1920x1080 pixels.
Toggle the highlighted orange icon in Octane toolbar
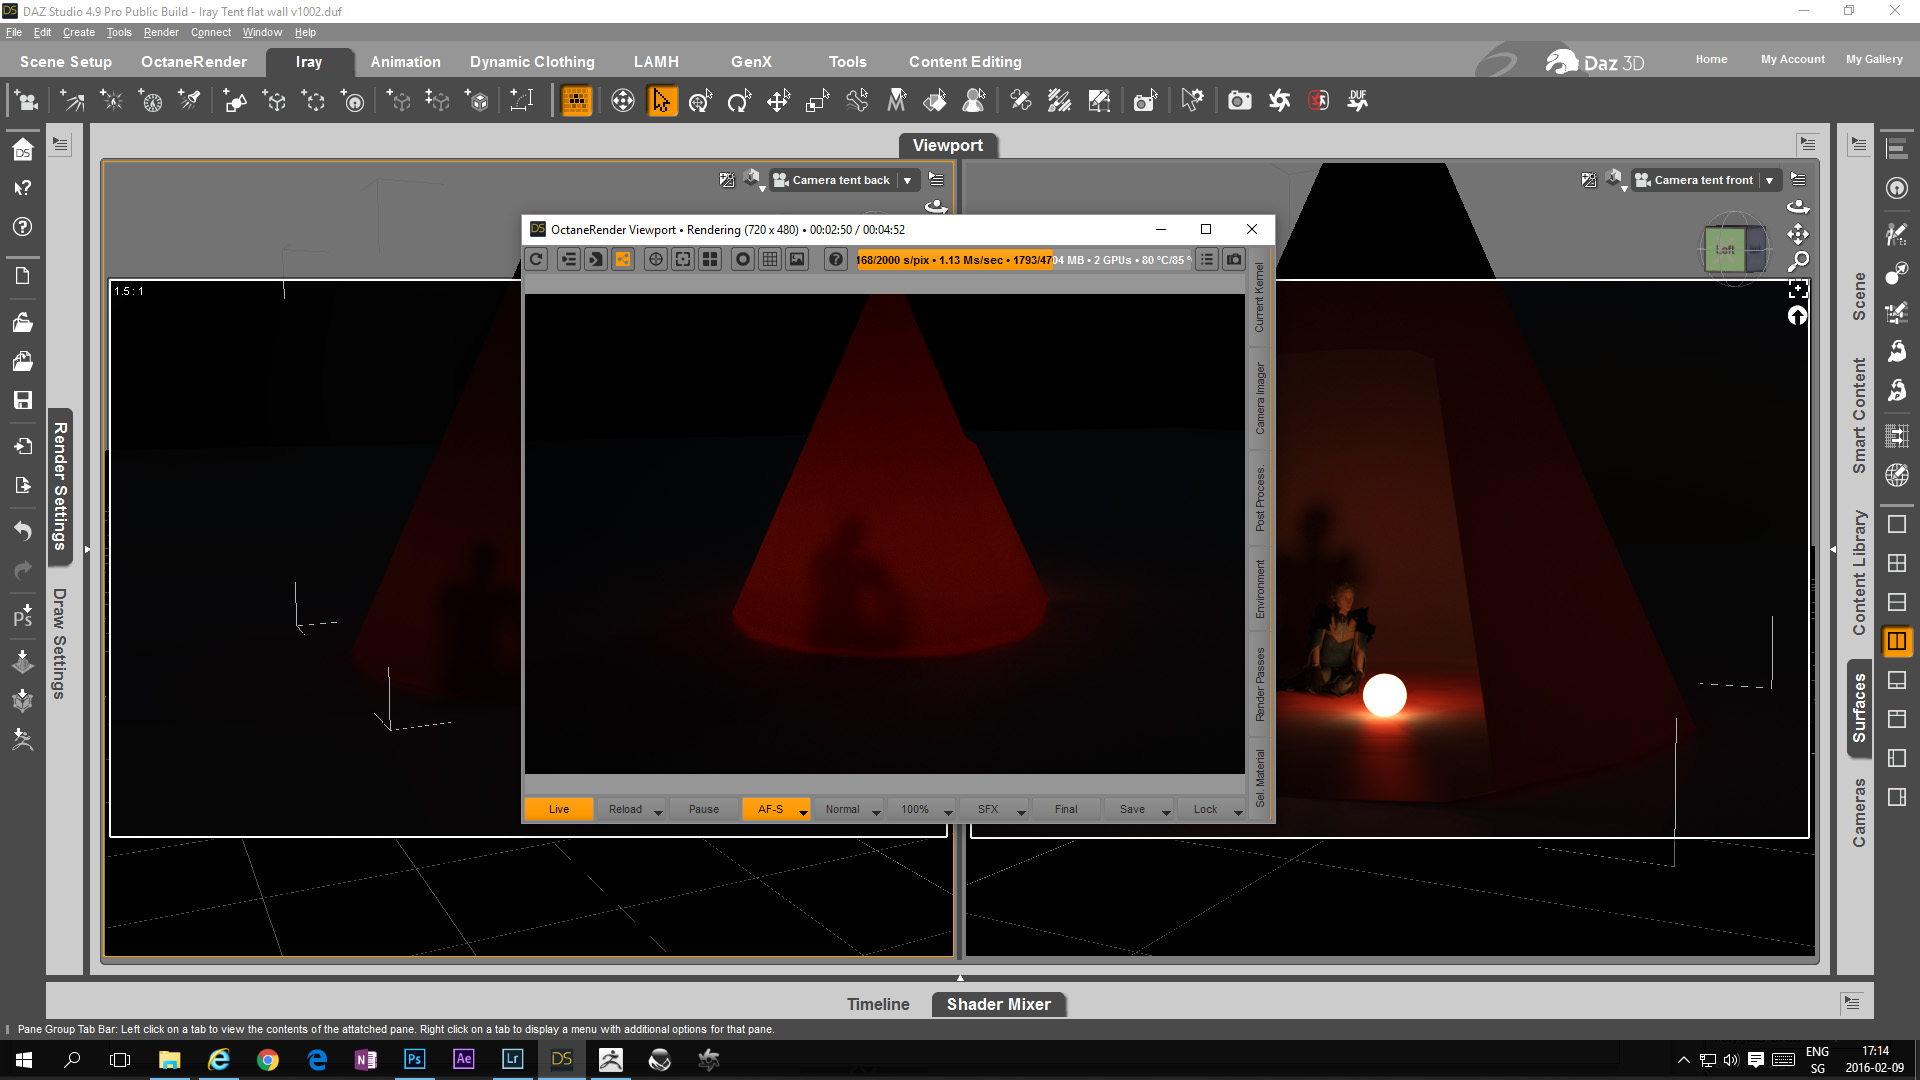pos(623,260)
